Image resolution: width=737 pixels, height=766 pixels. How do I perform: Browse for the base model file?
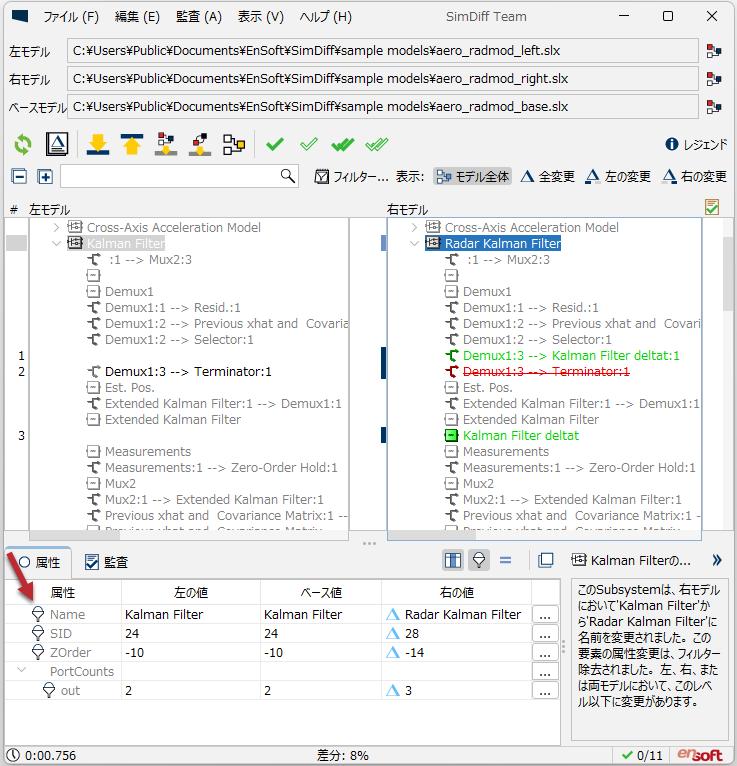click(714, 106)
